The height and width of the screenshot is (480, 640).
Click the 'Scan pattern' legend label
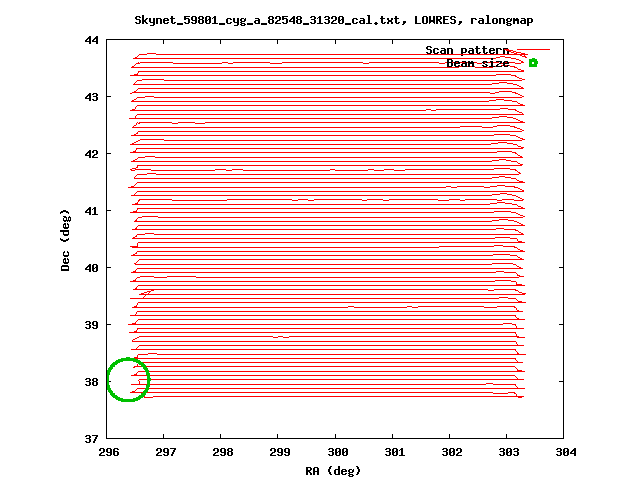[467, 50]
